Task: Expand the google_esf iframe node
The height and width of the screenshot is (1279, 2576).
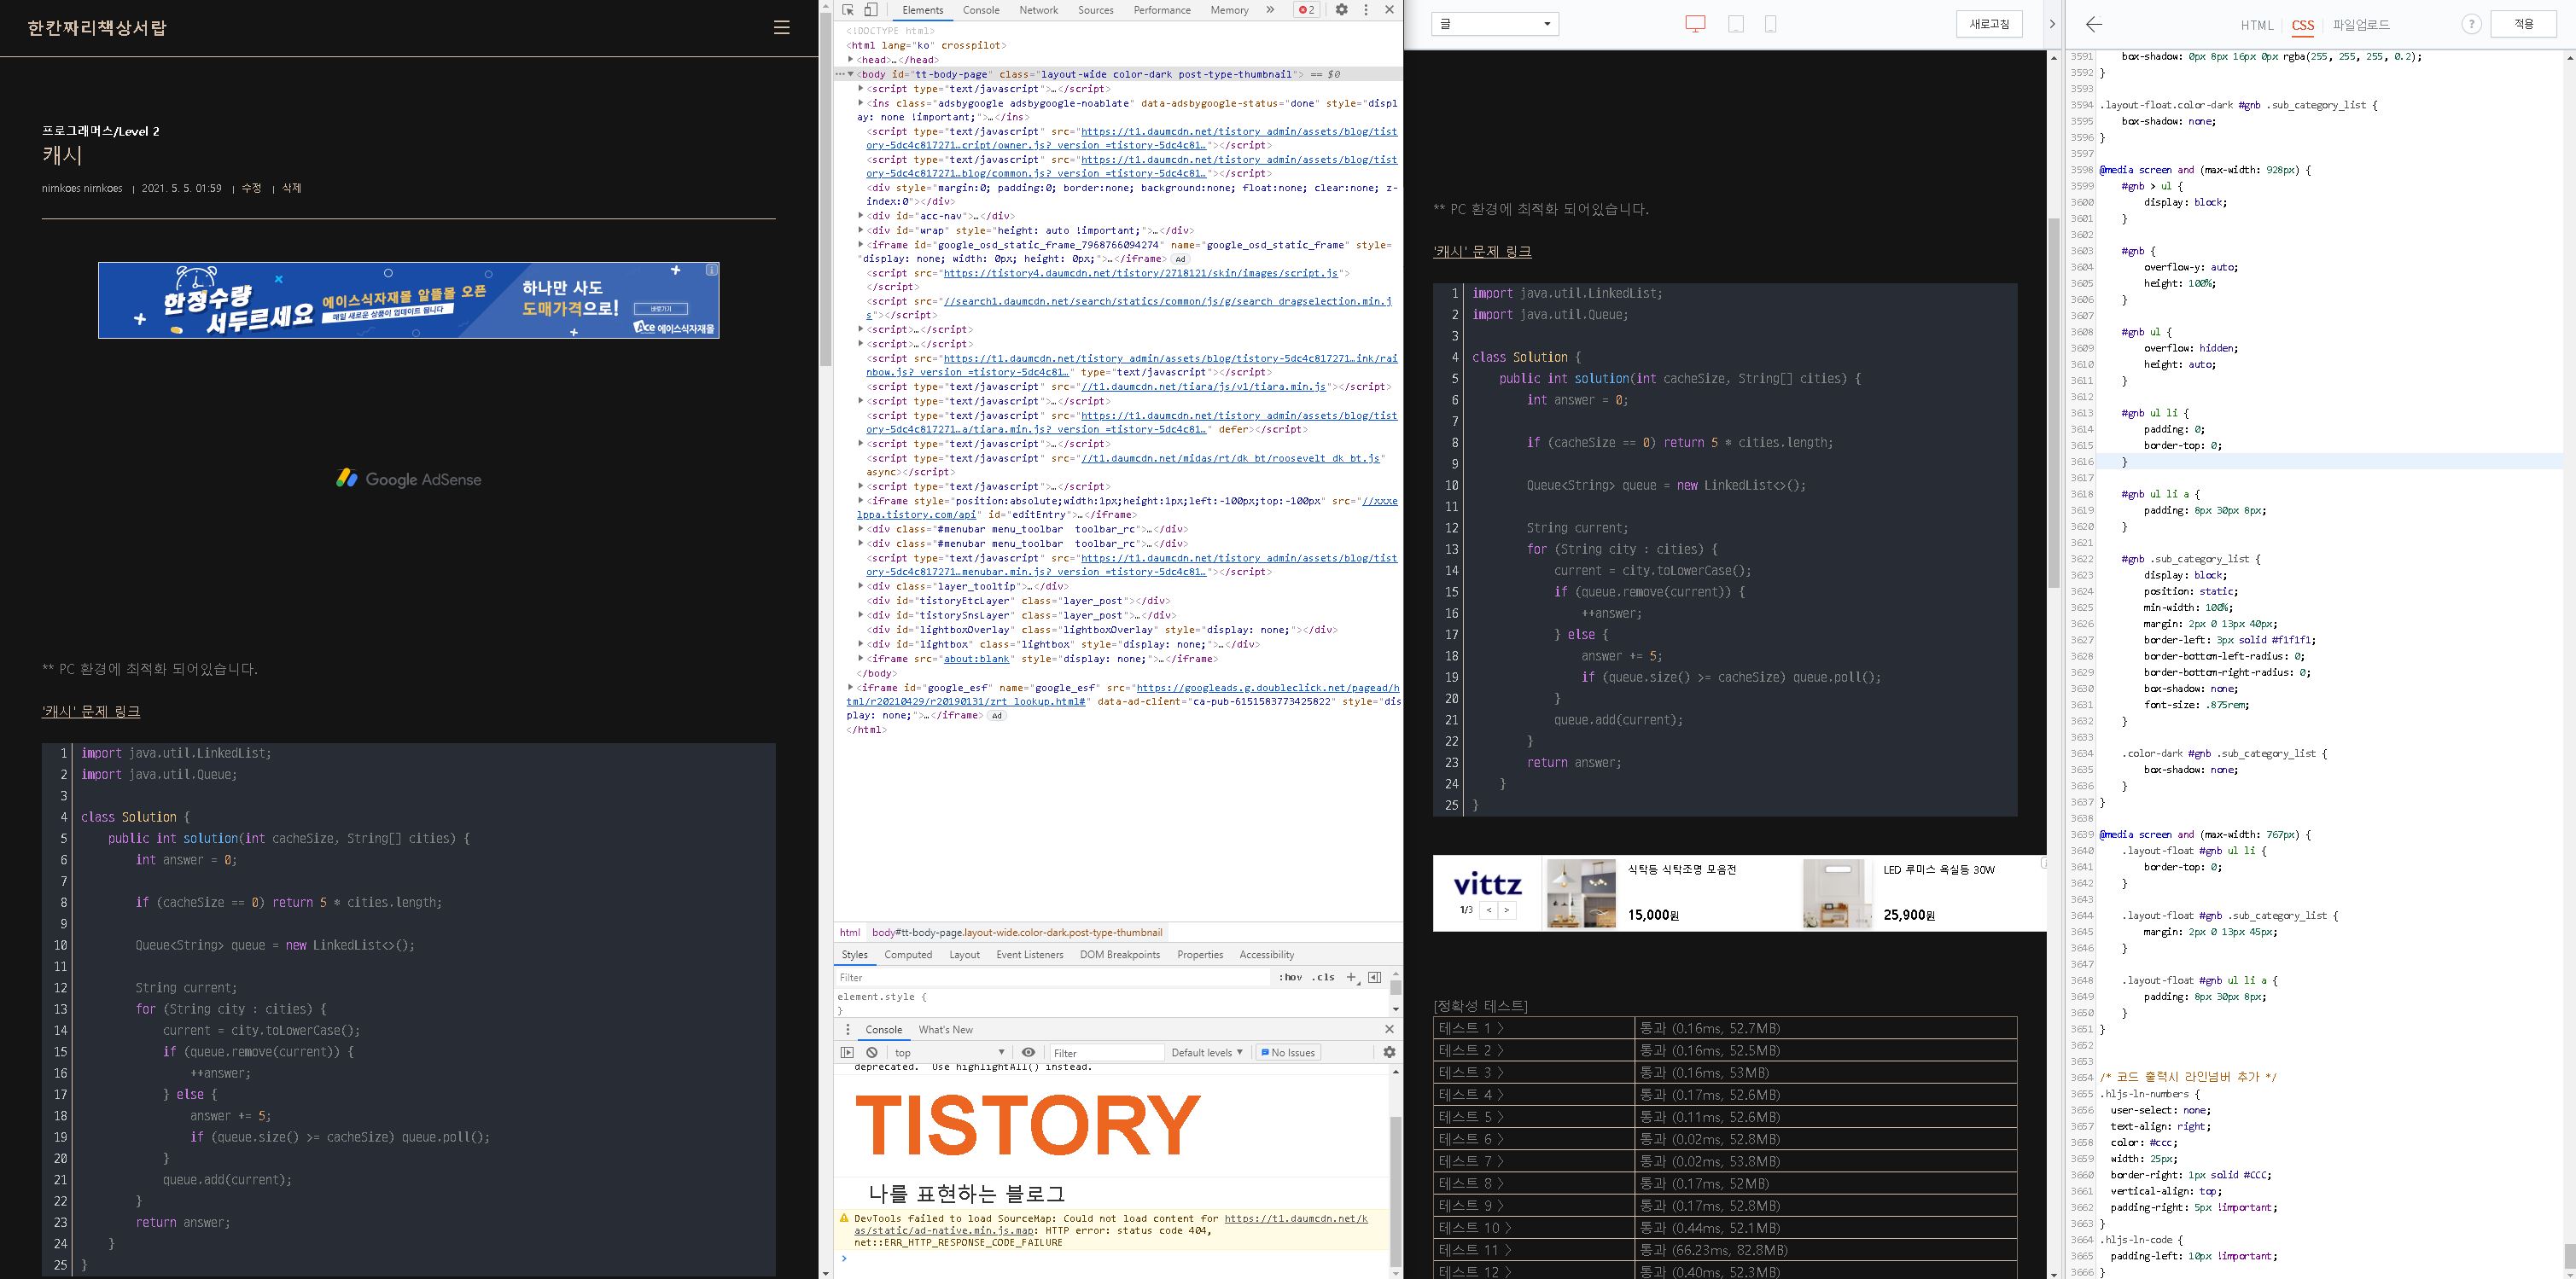Action: 851,688
